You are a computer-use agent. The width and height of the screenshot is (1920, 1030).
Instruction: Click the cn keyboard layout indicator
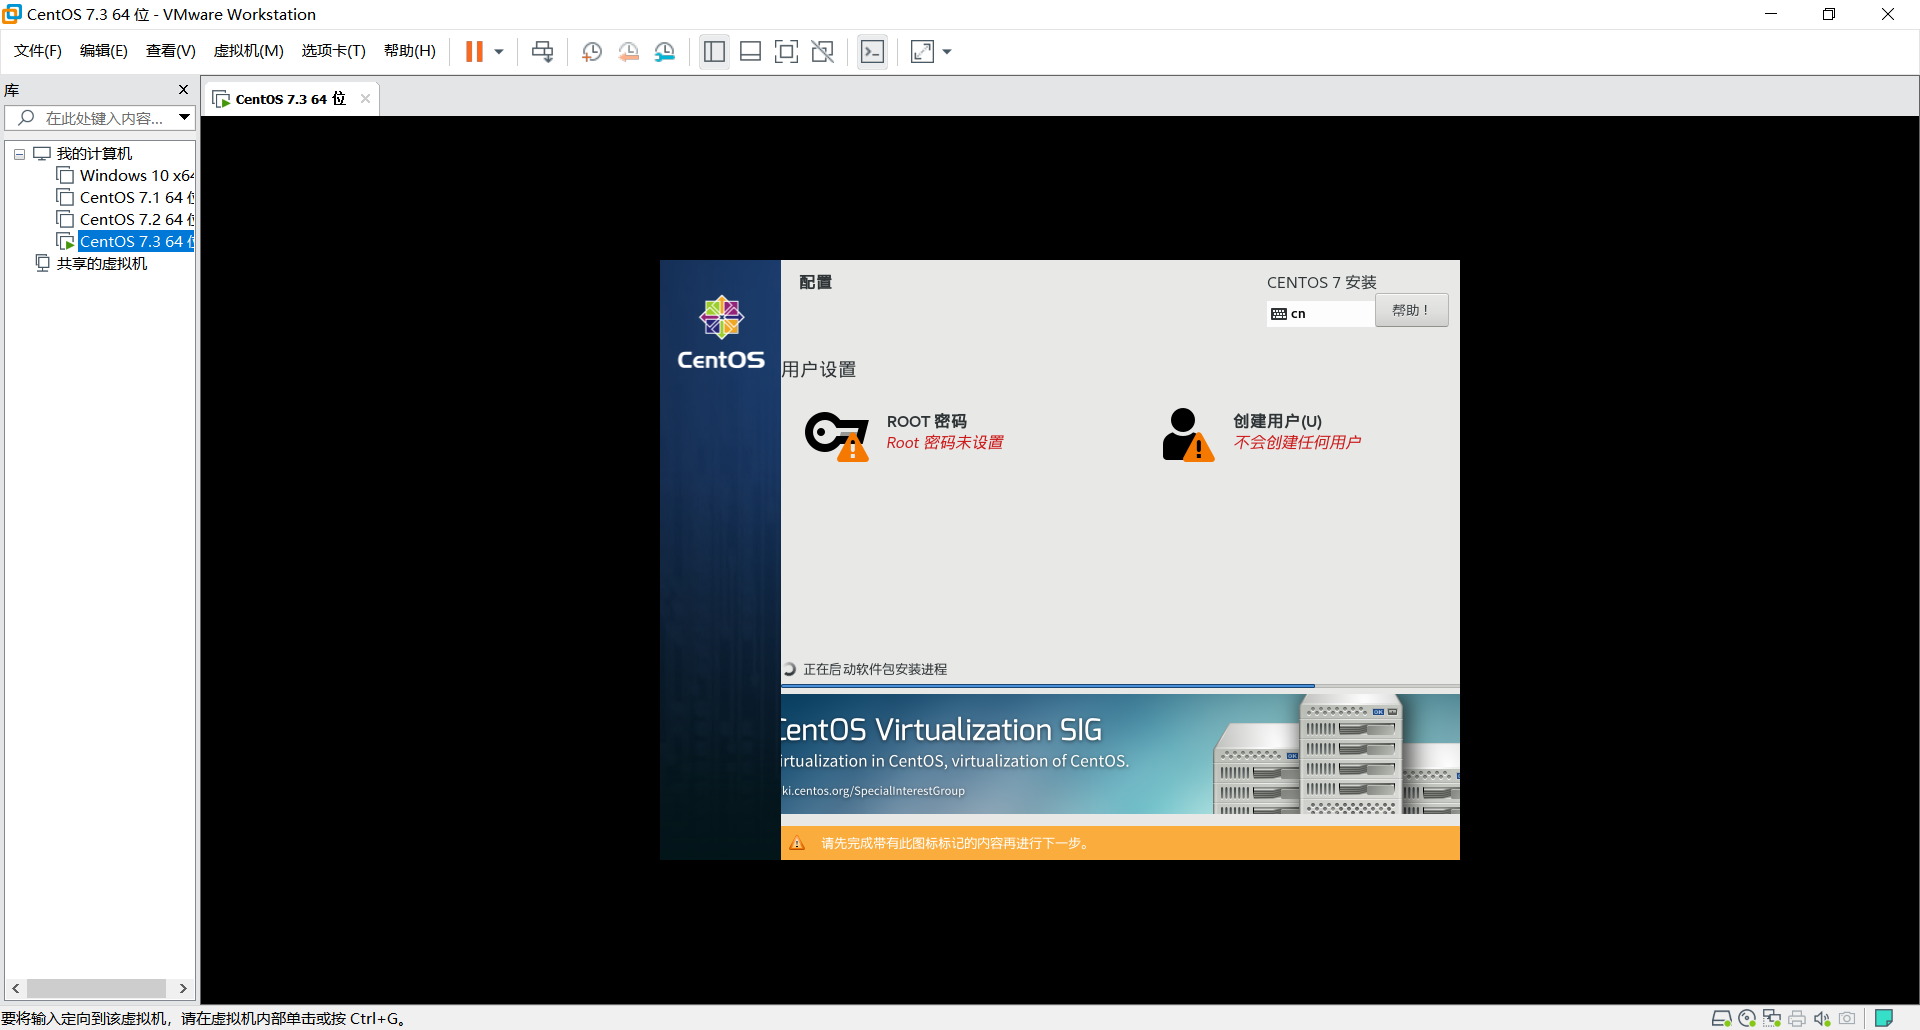click(x=1320, y=314)
